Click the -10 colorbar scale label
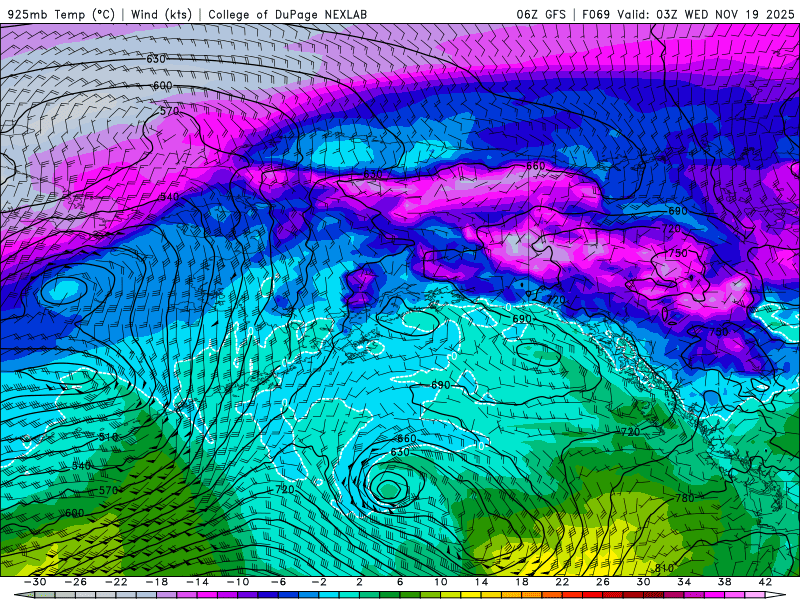 tap(238, 582)
